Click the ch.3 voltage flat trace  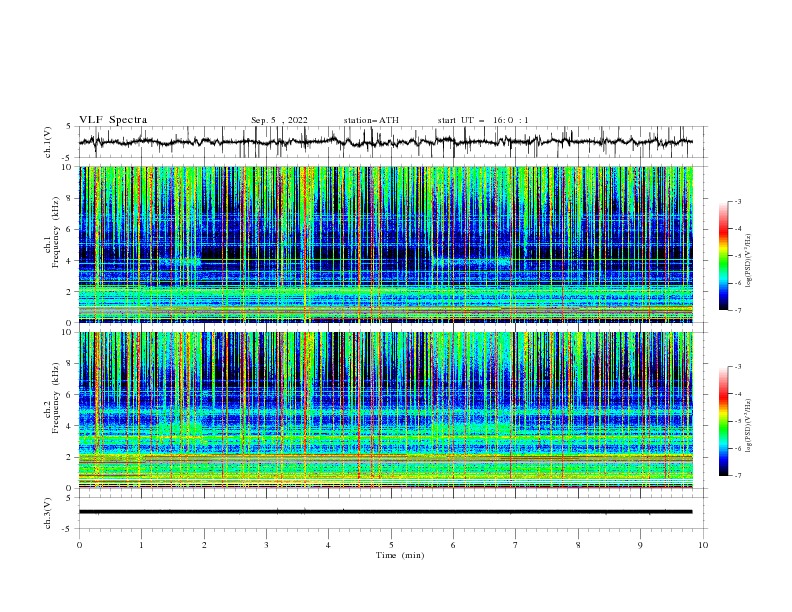point(386,512)
